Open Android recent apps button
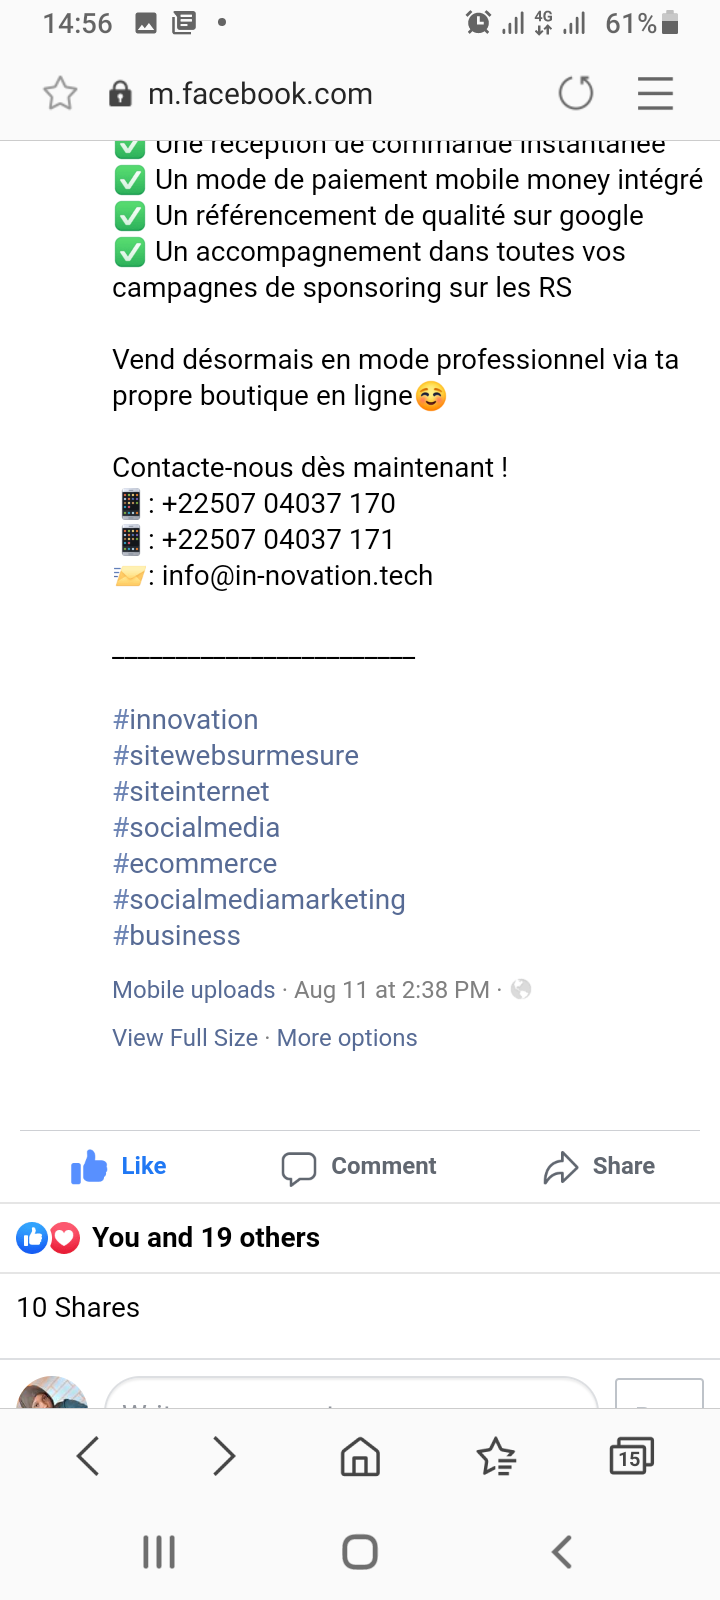The width and height of the screenshot is (720, 1600). pos(159,1552)
